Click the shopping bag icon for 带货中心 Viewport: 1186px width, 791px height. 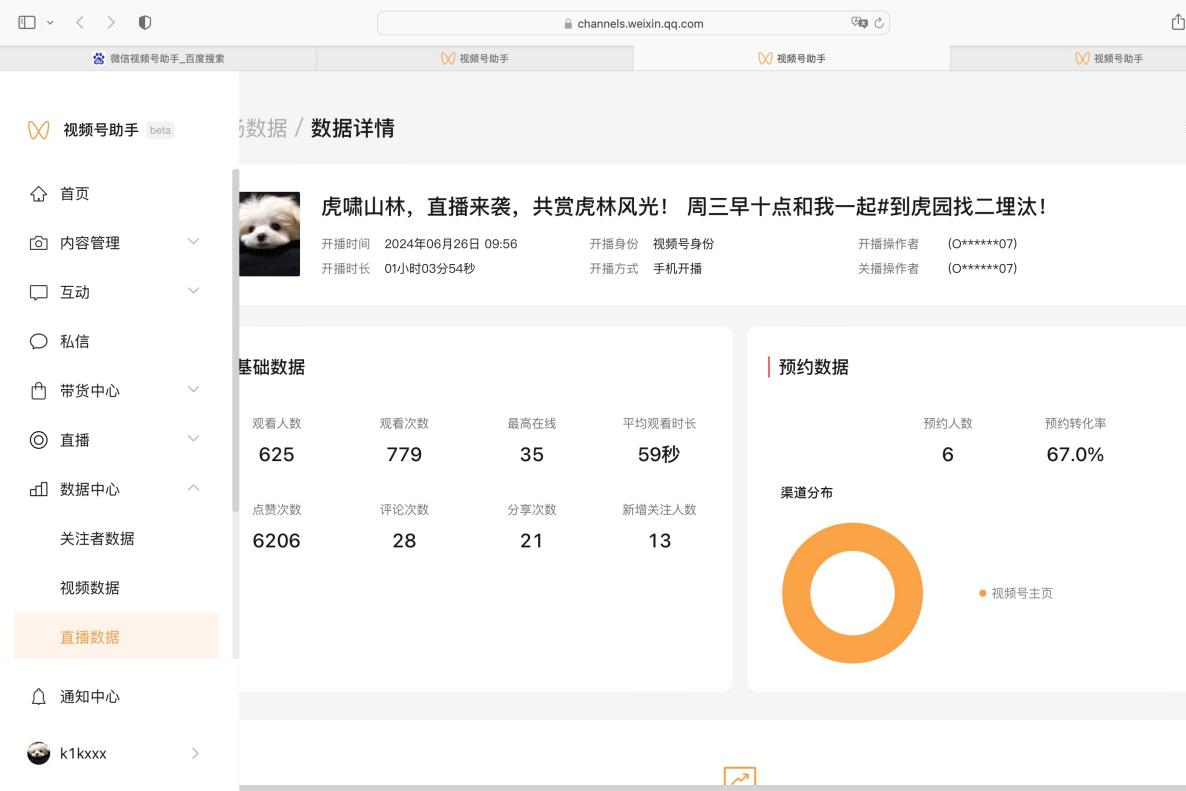tap(38, 391)
